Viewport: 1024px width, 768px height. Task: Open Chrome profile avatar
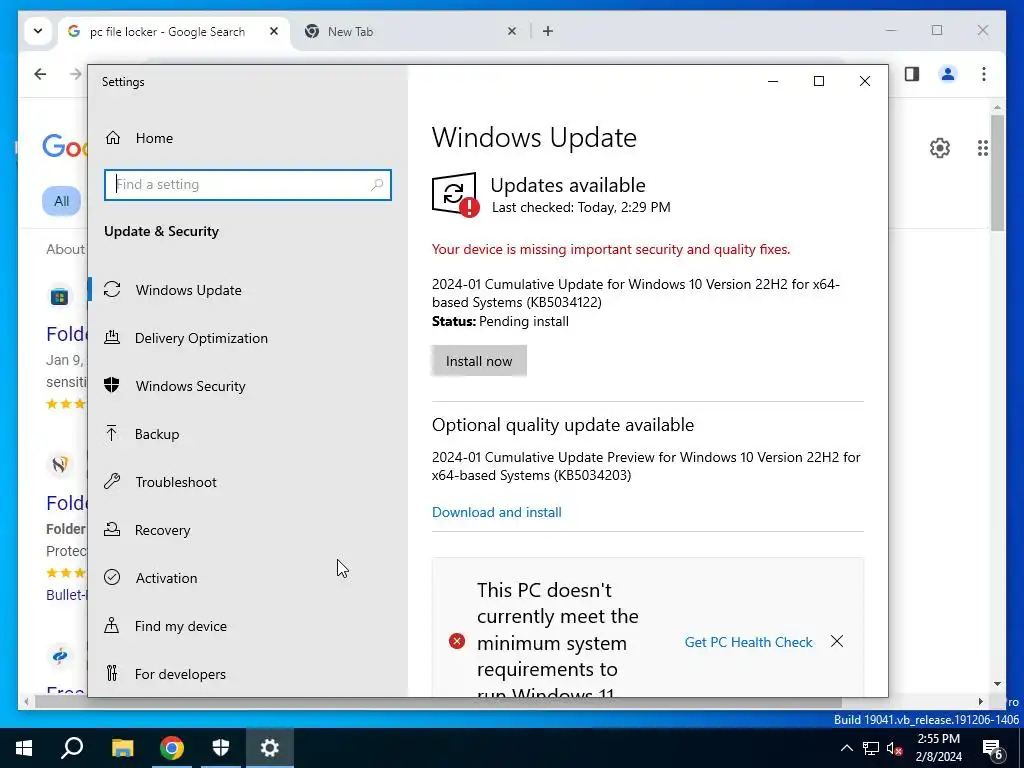(948, 74)
